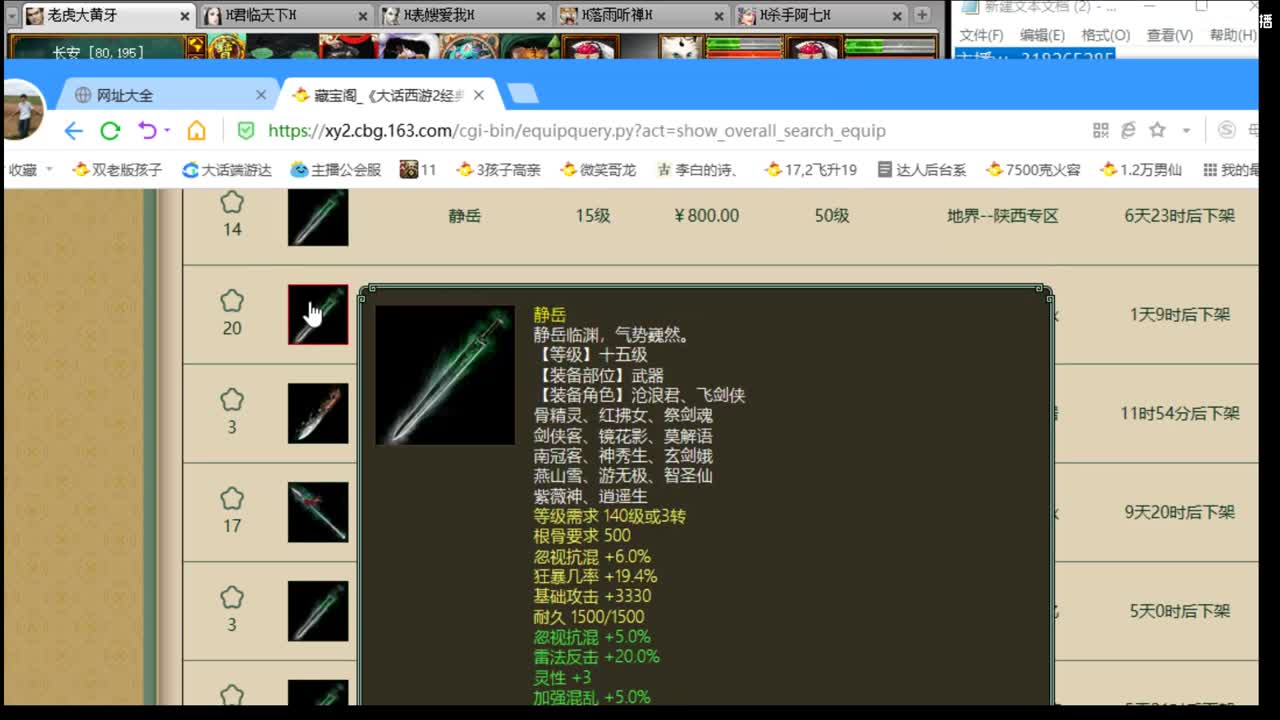
Task: Bookmark this page with the star icon
Action: coord(1157,131)
